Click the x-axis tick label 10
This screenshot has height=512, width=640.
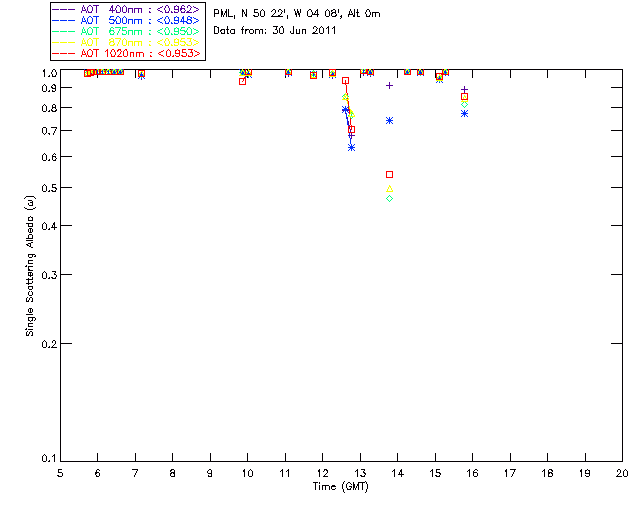(247, 473)
